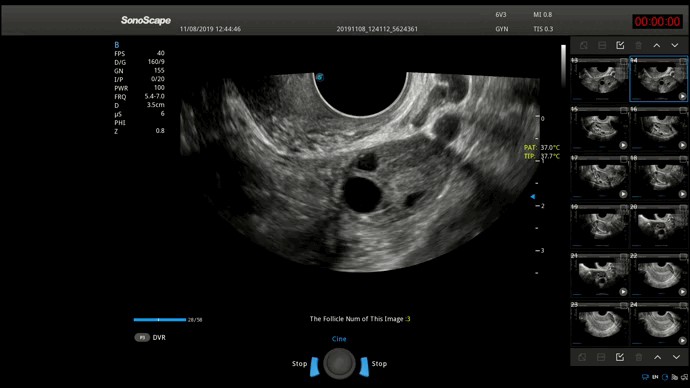Click the 6V3 probe name label
The width and height of the screenshot is (690, 388).
(501, 15)
